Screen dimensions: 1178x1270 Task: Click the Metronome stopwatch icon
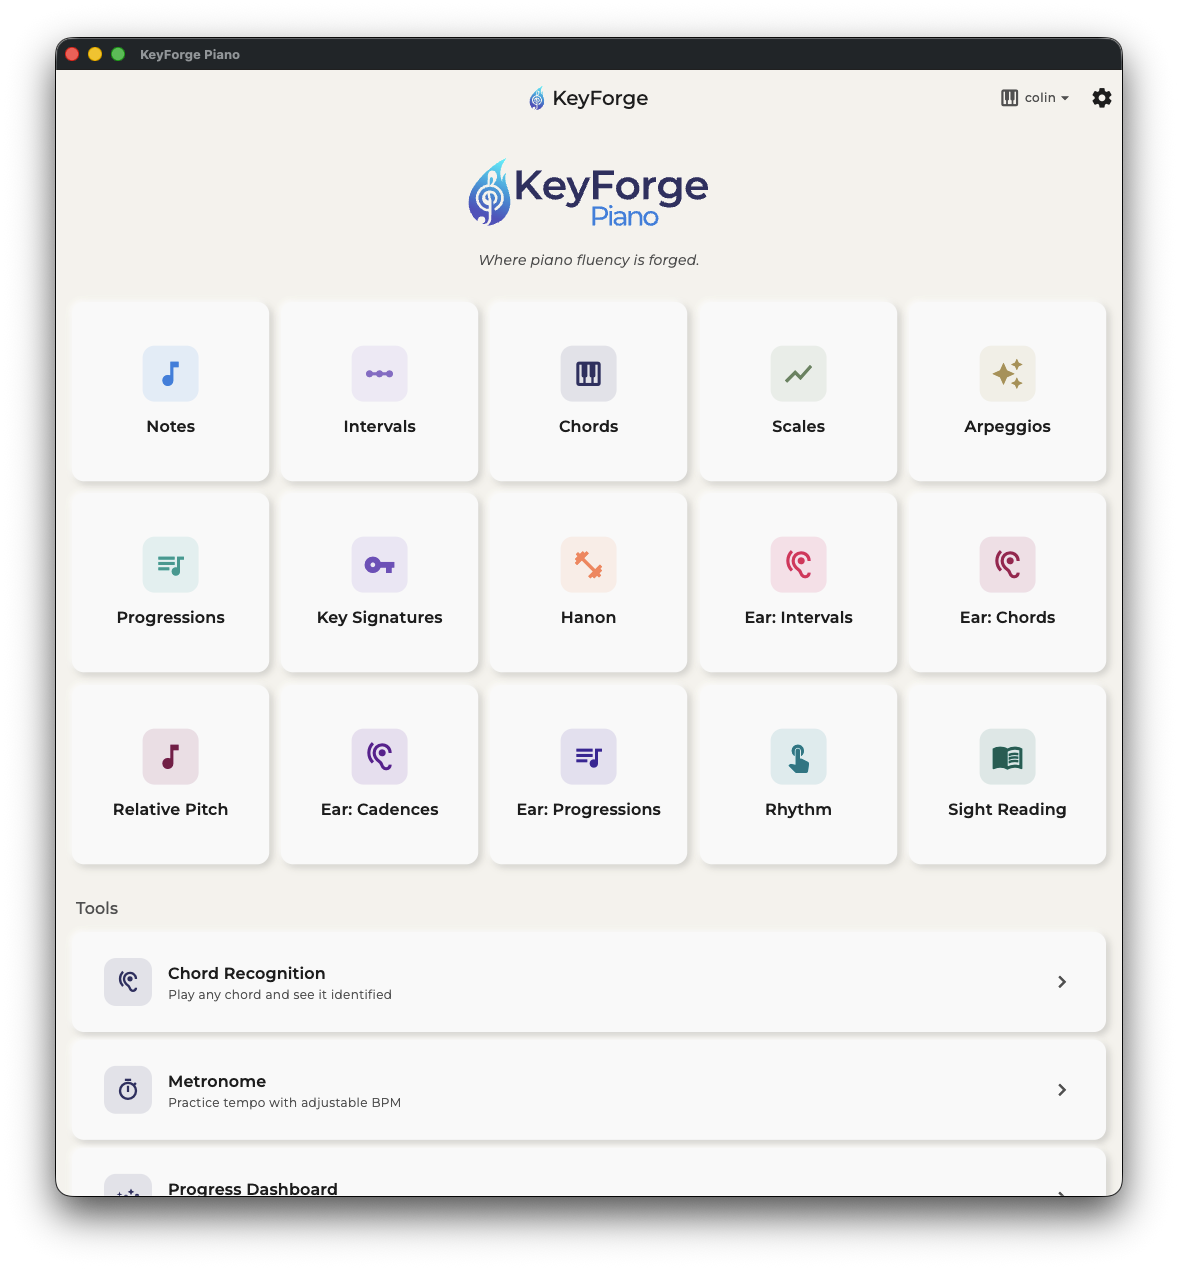[x=127, y=1090]
